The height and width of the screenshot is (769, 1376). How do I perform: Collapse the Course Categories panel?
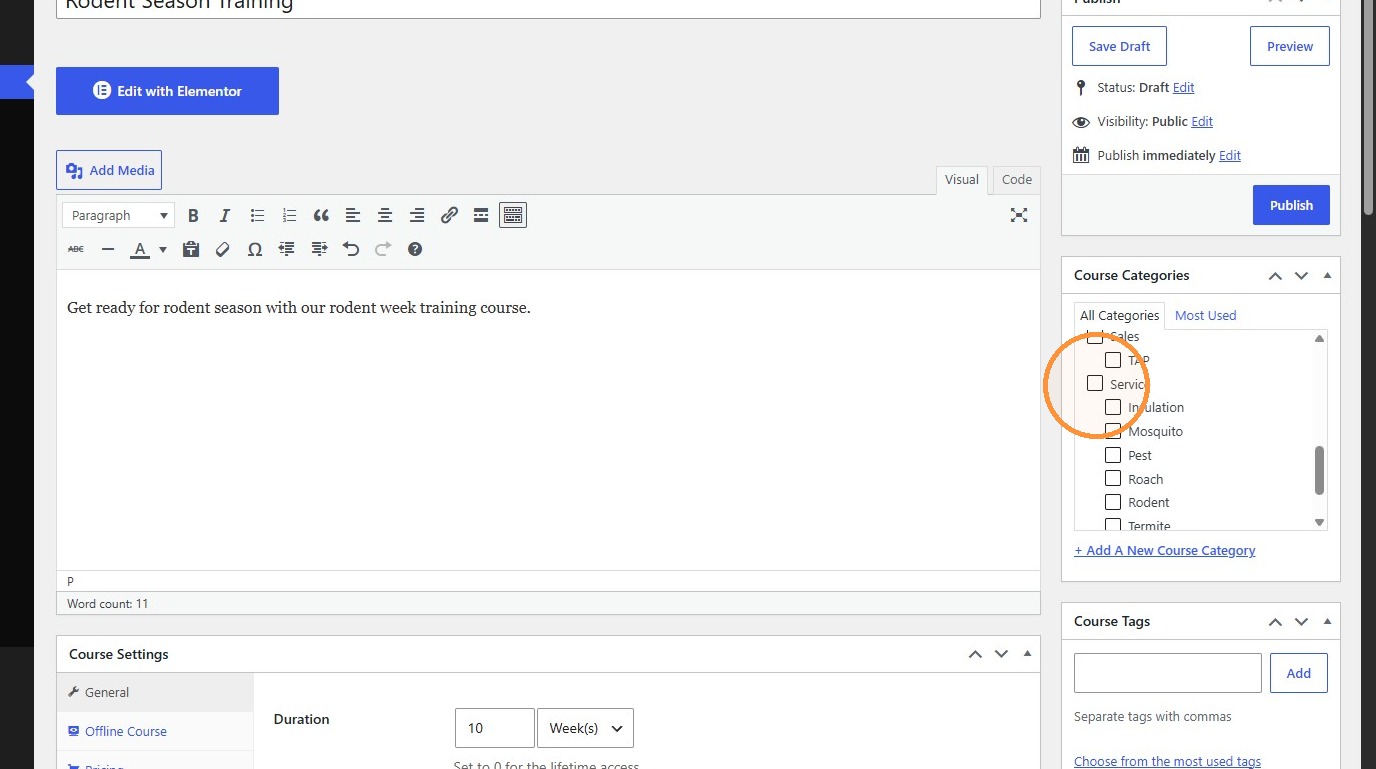pos(1328,275)
